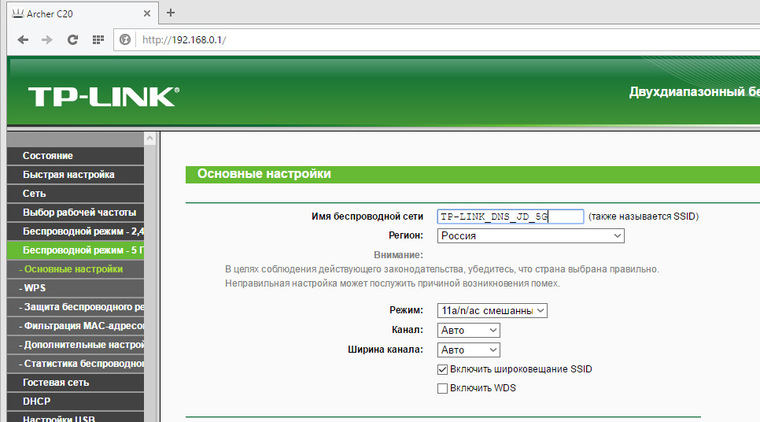Image resolution: width=760 pixels, height=422 pixels.
Task: Click the address bar showing 192.168.0.1
Action: 436,40
